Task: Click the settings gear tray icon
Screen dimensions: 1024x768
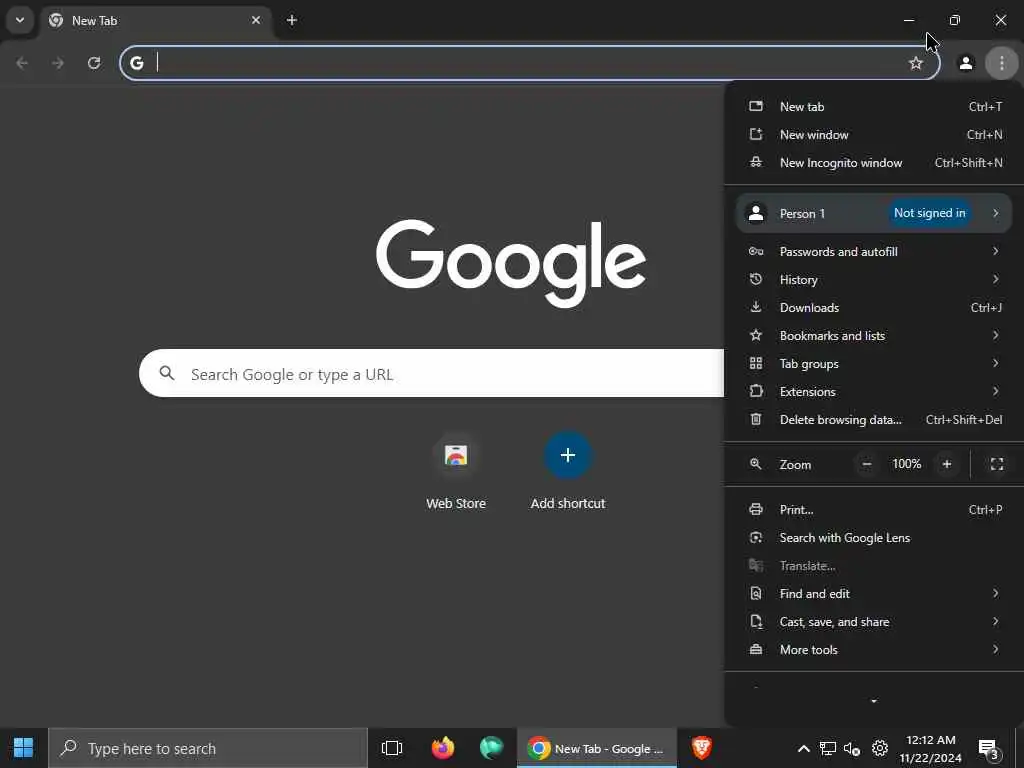Action: 880,748
